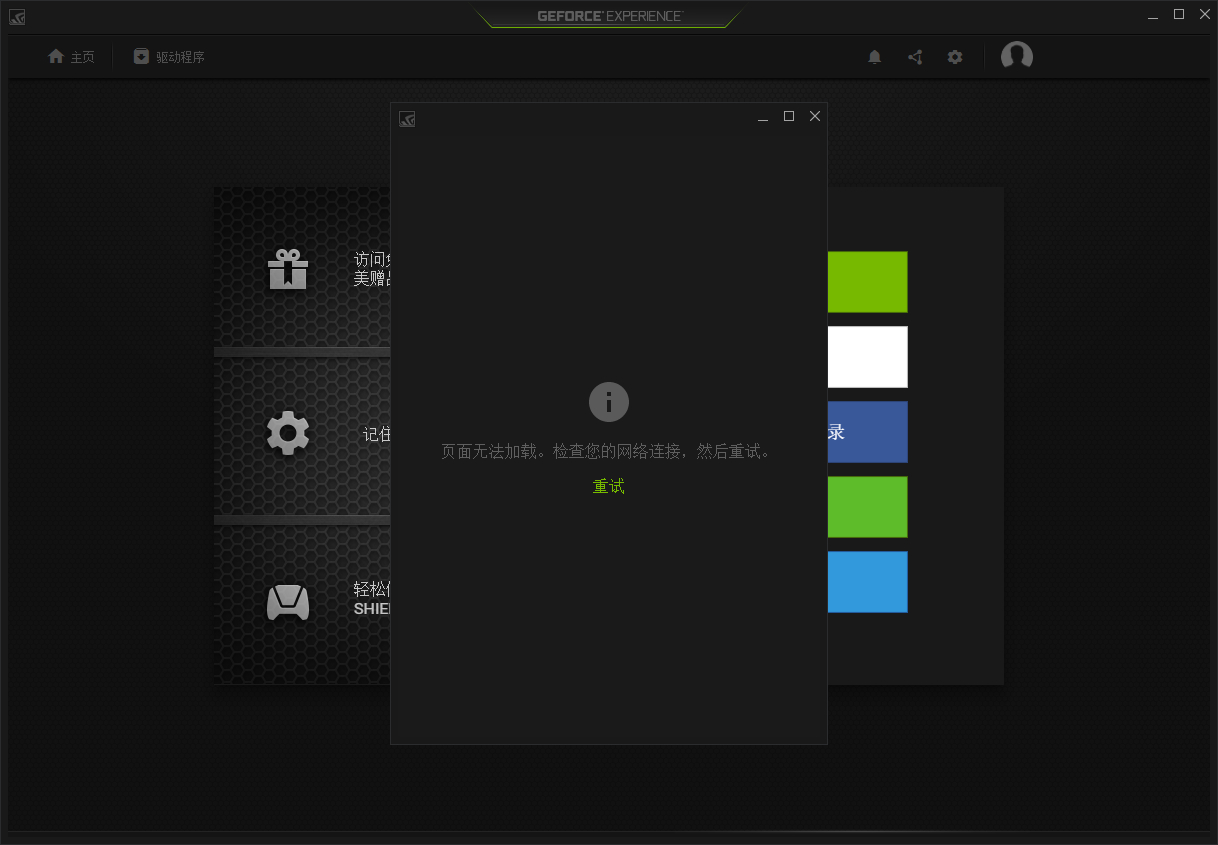This screenshot has width=1218, height=845.
Task: Click NVIDIA logo in dialog title bar
Action: click(x=407, y=119)
